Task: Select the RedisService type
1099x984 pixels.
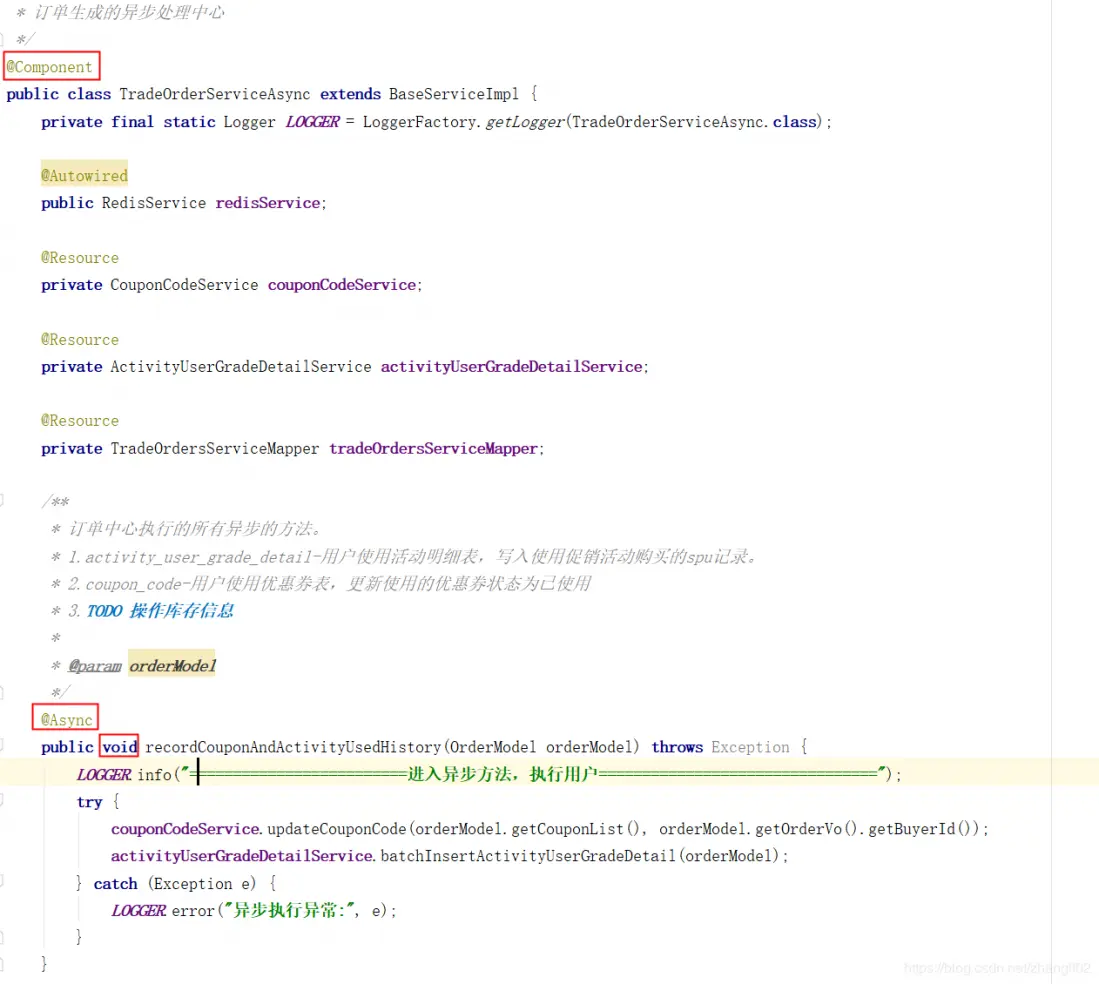Action: coord(153,203)
